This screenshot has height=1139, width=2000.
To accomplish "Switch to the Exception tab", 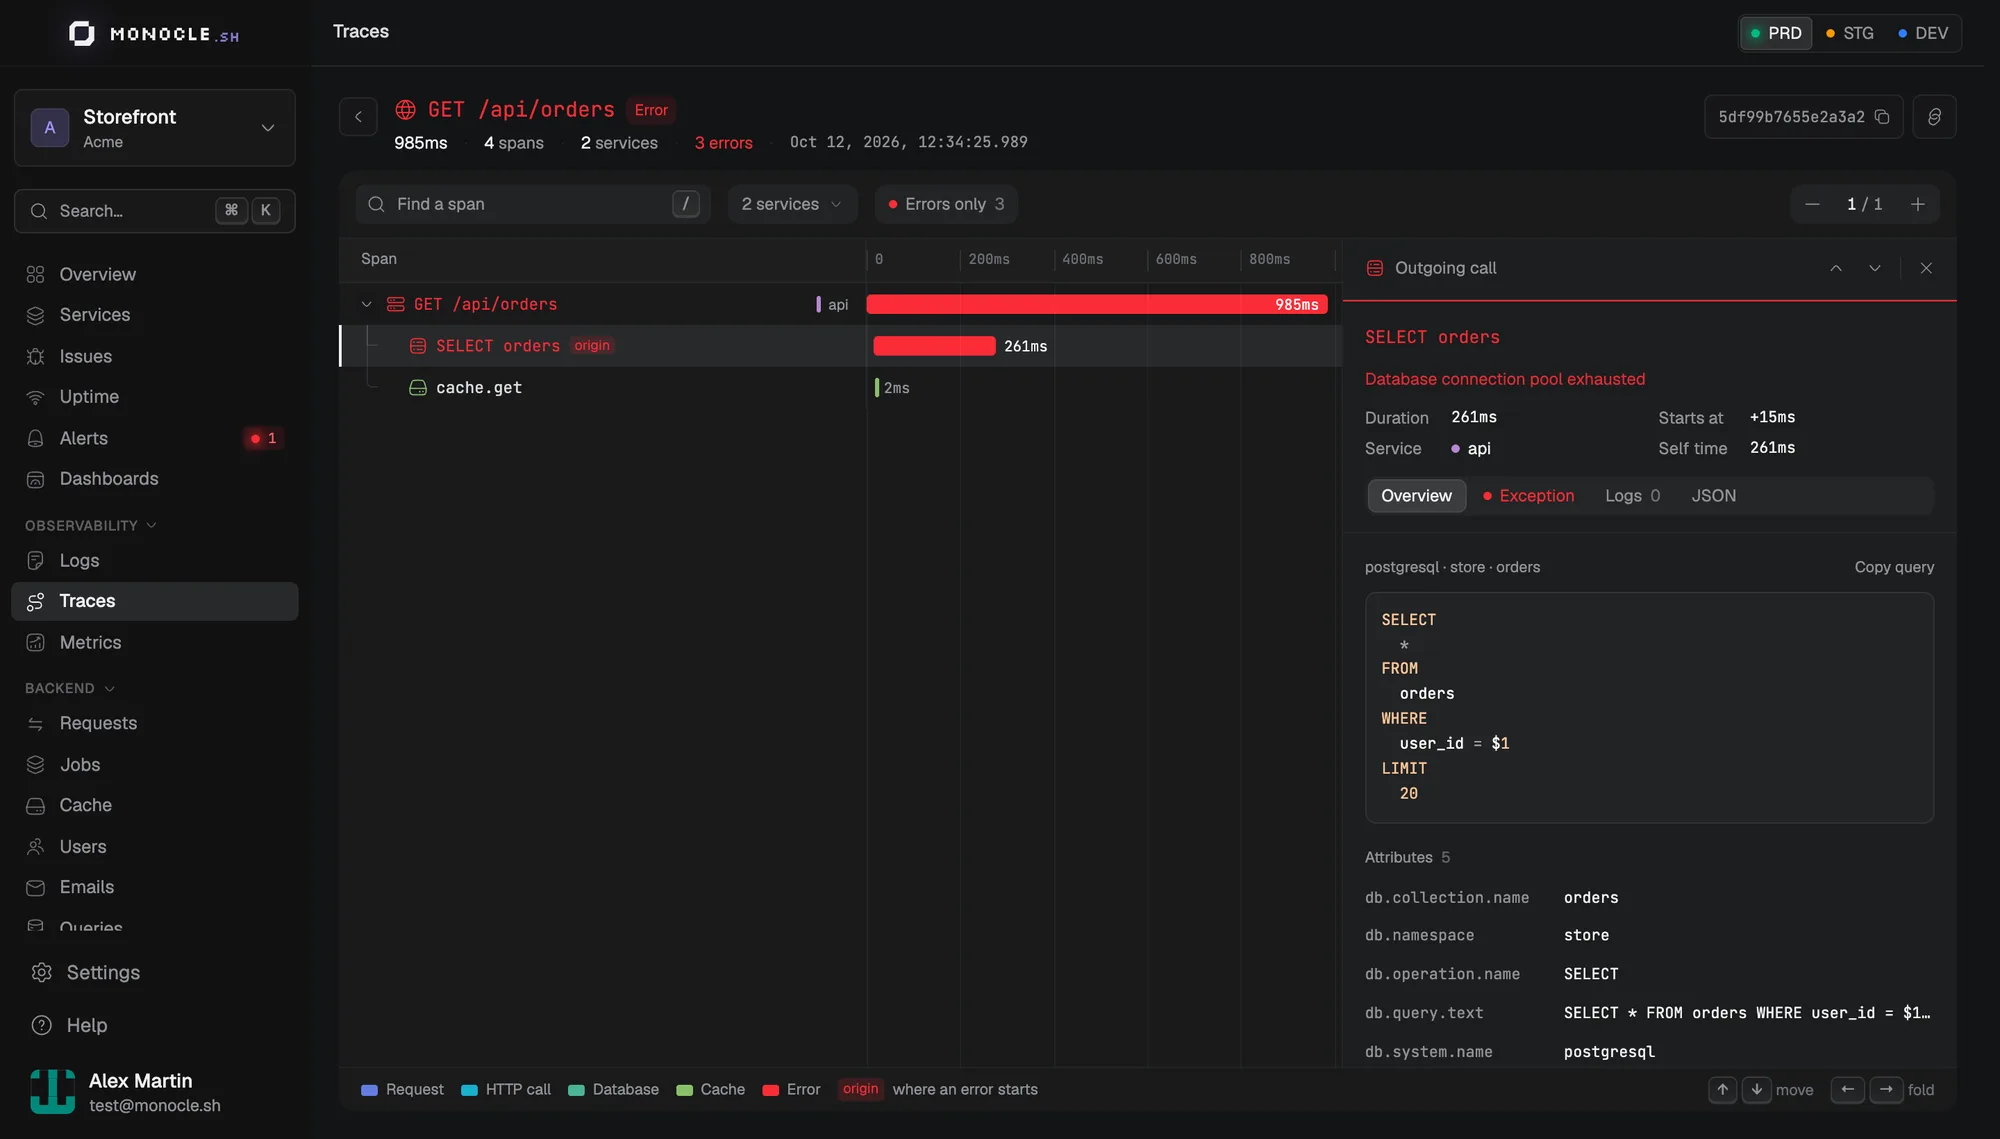I will click(x=1528, y=496).
